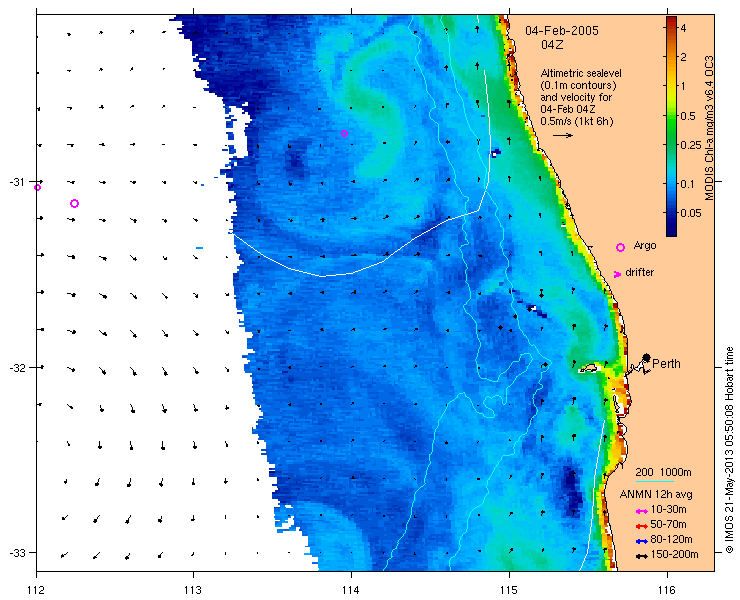Click the '04Z' time label
The image size is (740, 600).
(552, 45)
